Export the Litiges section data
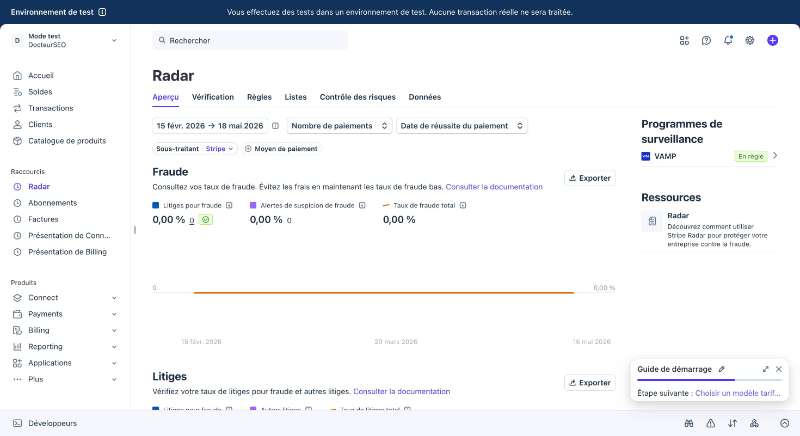 (x=590, y=382)
